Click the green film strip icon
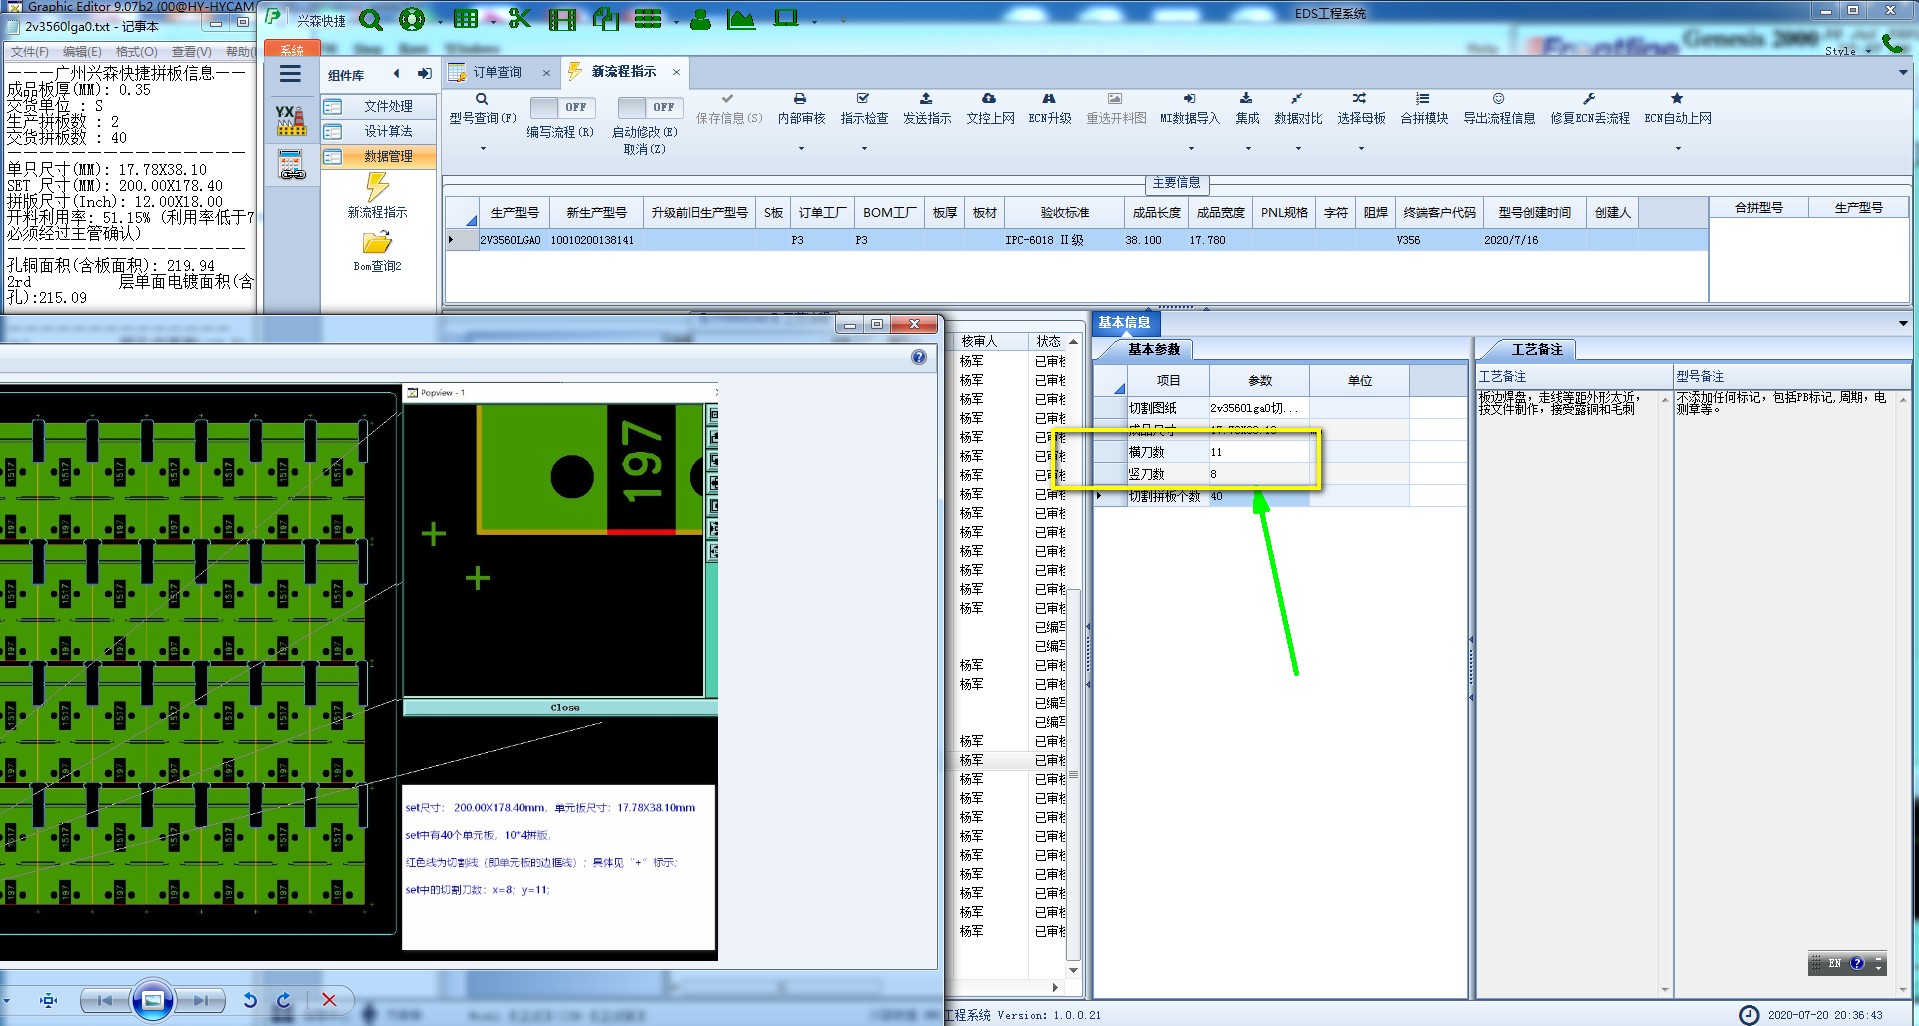The height and width of the screenshot is (1026, 1919). [x=563, y=19]
